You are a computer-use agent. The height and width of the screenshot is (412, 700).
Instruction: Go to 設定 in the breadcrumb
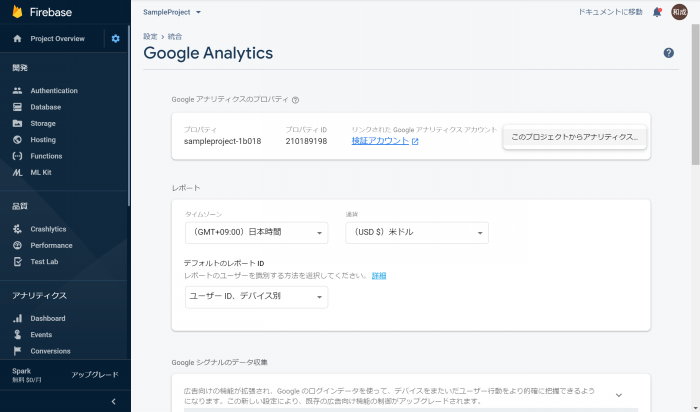pyautogui.click(x=150, y=37)
